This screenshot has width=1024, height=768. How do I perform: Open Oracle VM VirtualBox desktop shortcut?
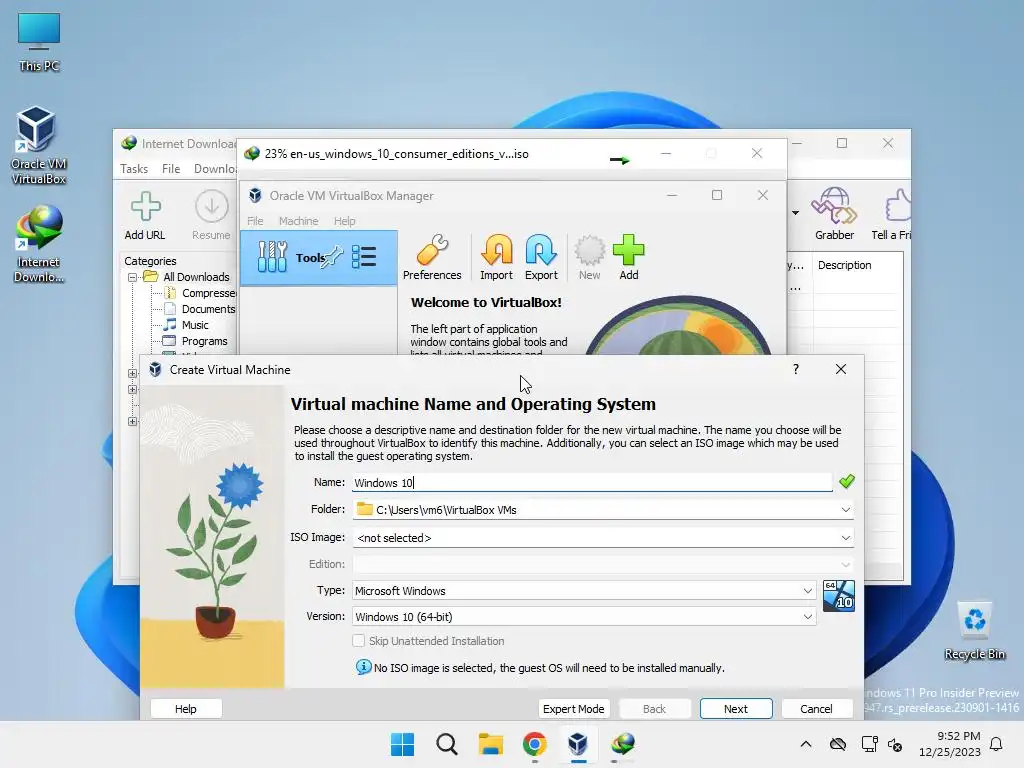tap(38, 146)
